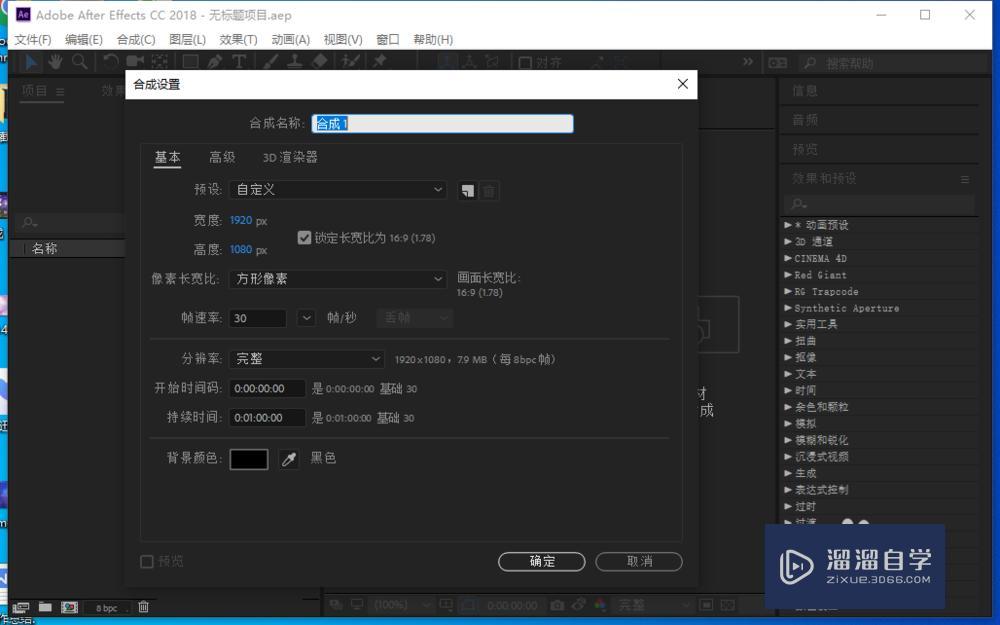Viewport: 1000px width, 625px height.
Task: Click the background color eyedropper
Action: pyautogui.click(x=289, y=459)
